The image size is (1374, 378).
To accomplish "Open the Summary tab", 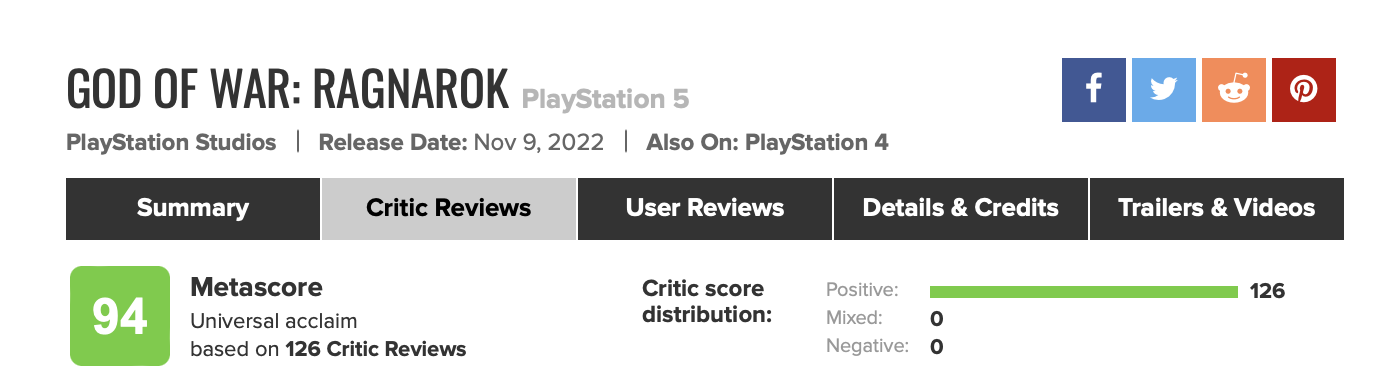I will tap(193, 209).
